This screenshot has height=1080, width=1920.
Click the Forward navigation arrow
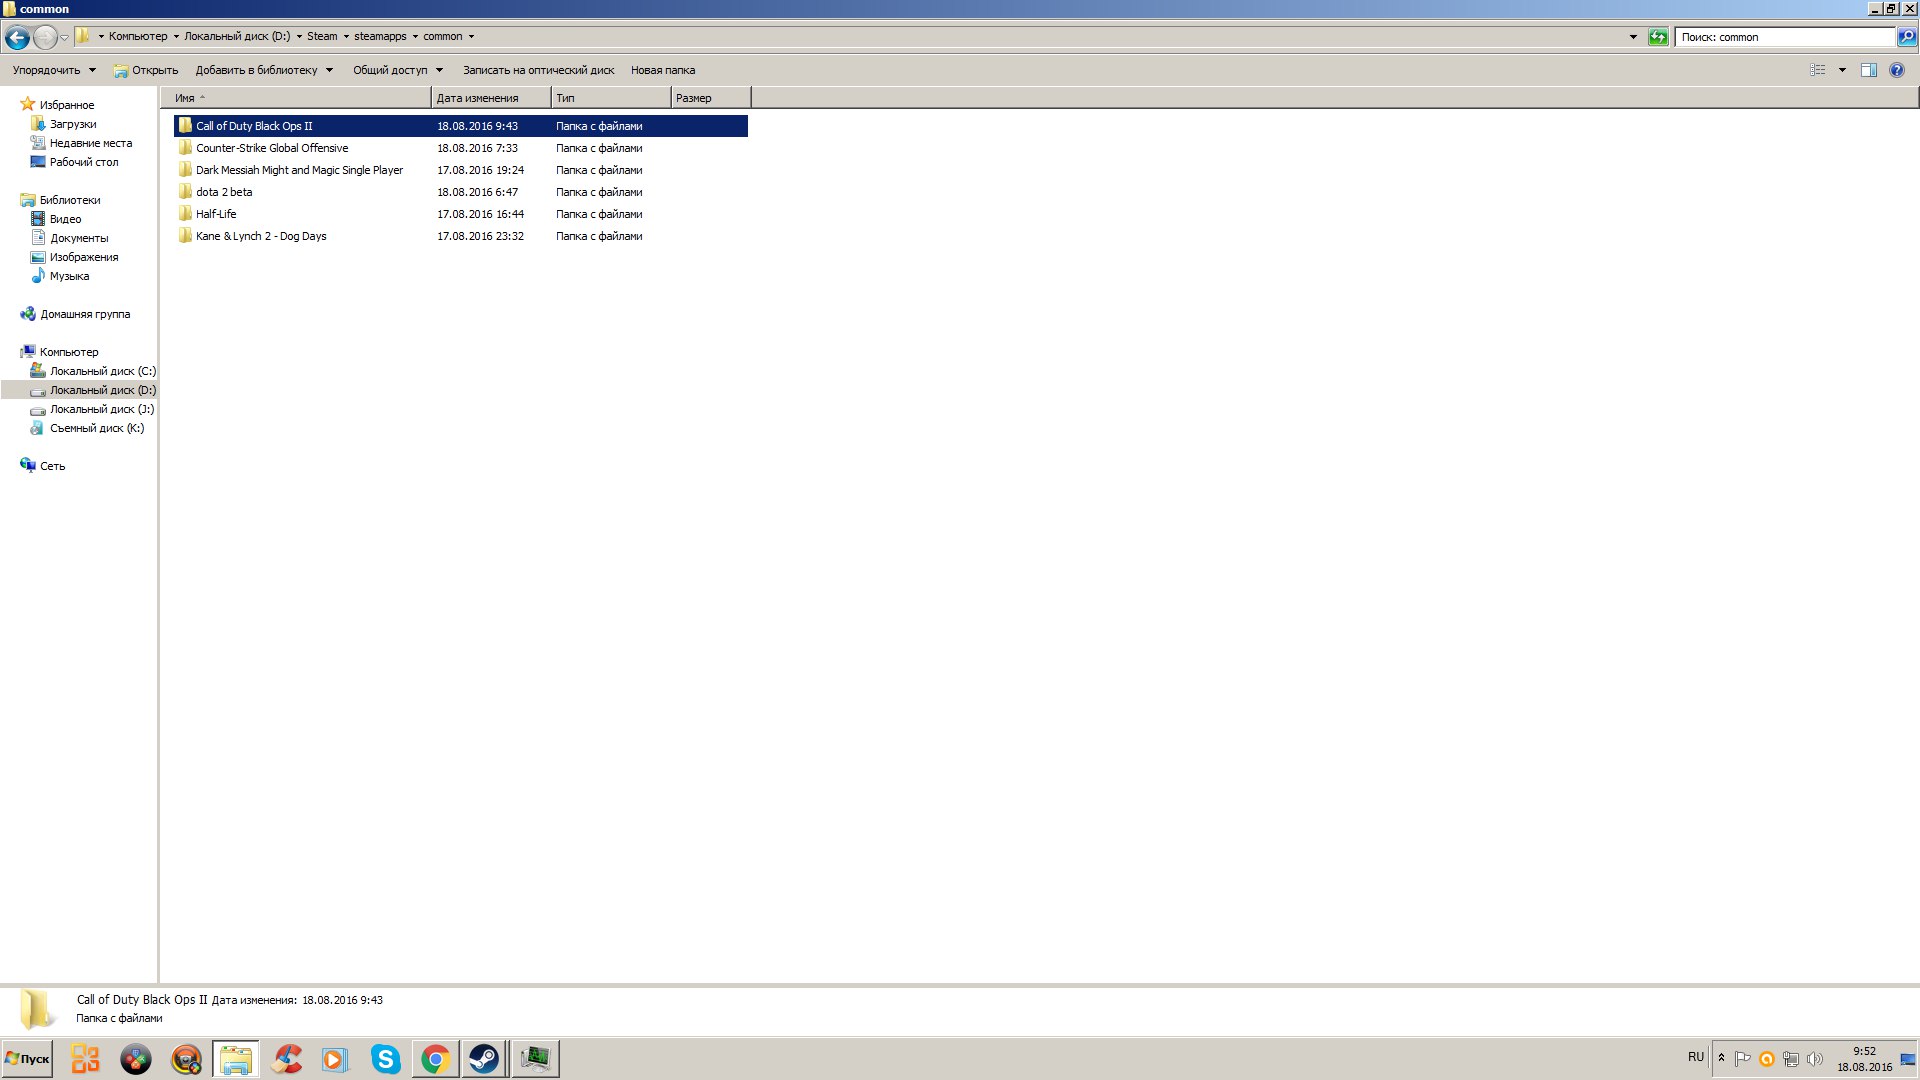(x=45, y=38)
